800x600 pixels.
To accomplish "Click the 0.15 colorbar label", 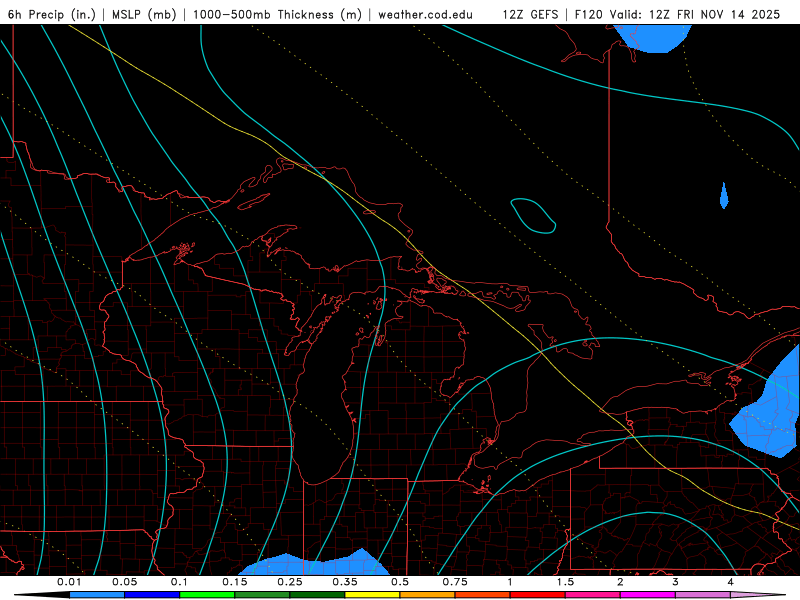I will [x=235, y=582].
